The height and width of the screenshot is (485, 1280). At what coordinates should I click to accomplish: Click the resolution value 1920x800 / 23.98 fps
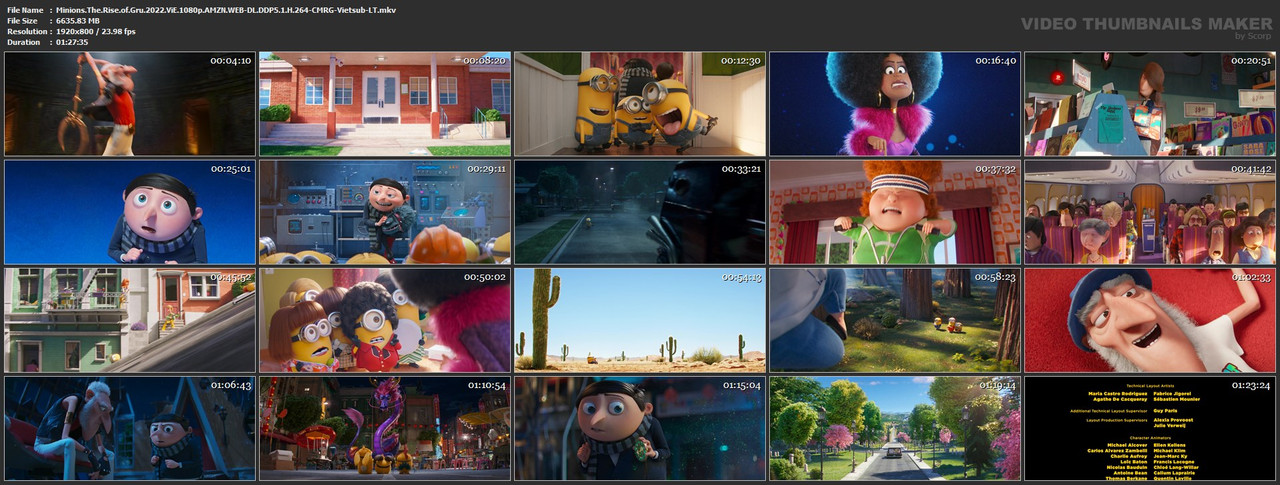tap(96, 31)
